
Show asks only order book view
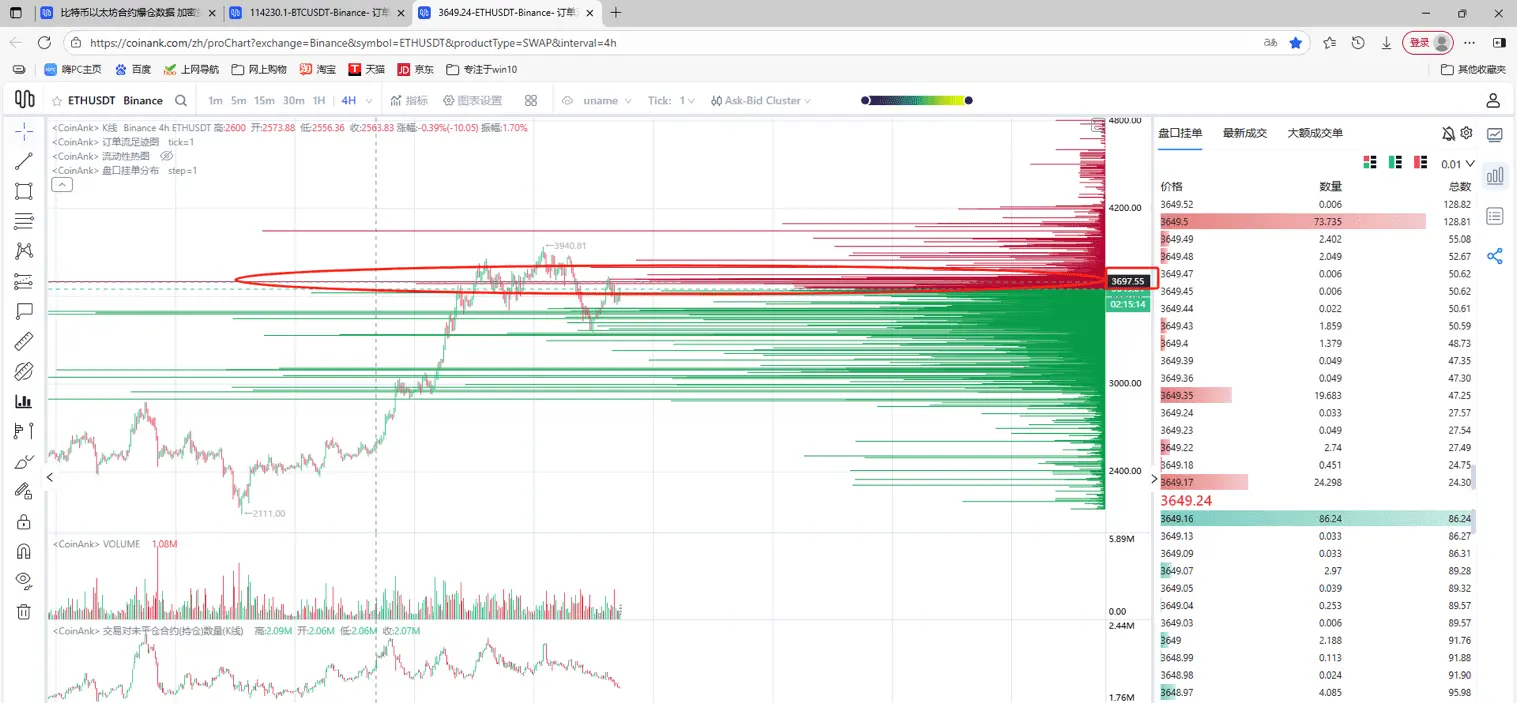tap(1420, 163)
